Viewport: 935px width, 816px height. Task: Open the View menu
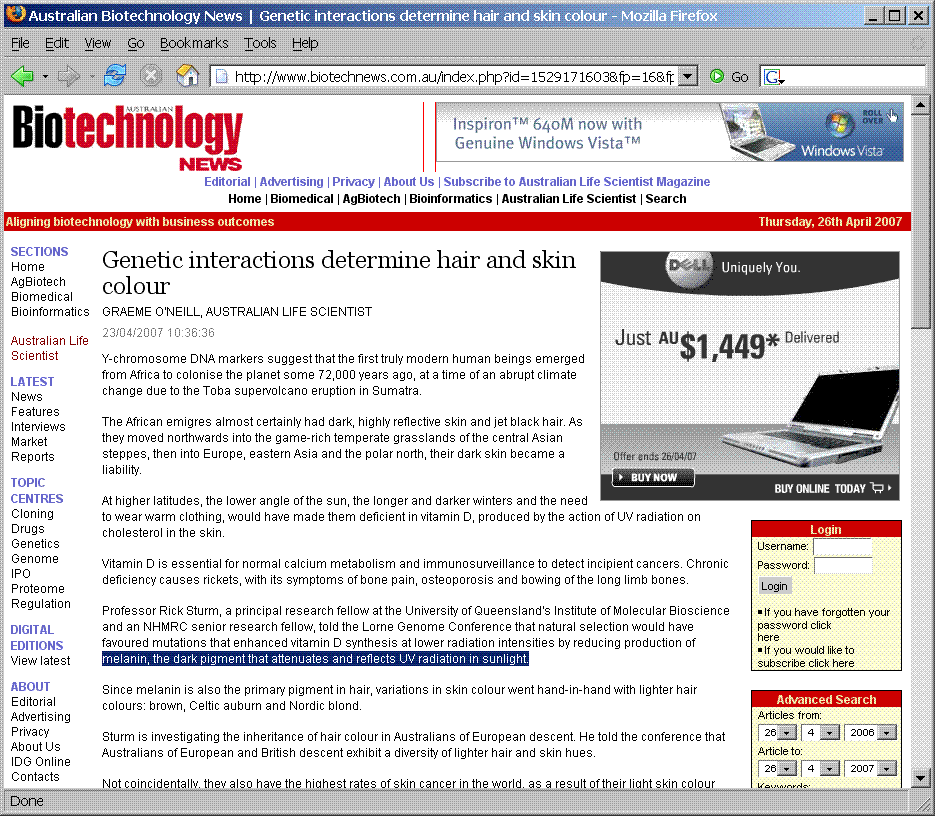click(97, 43)
